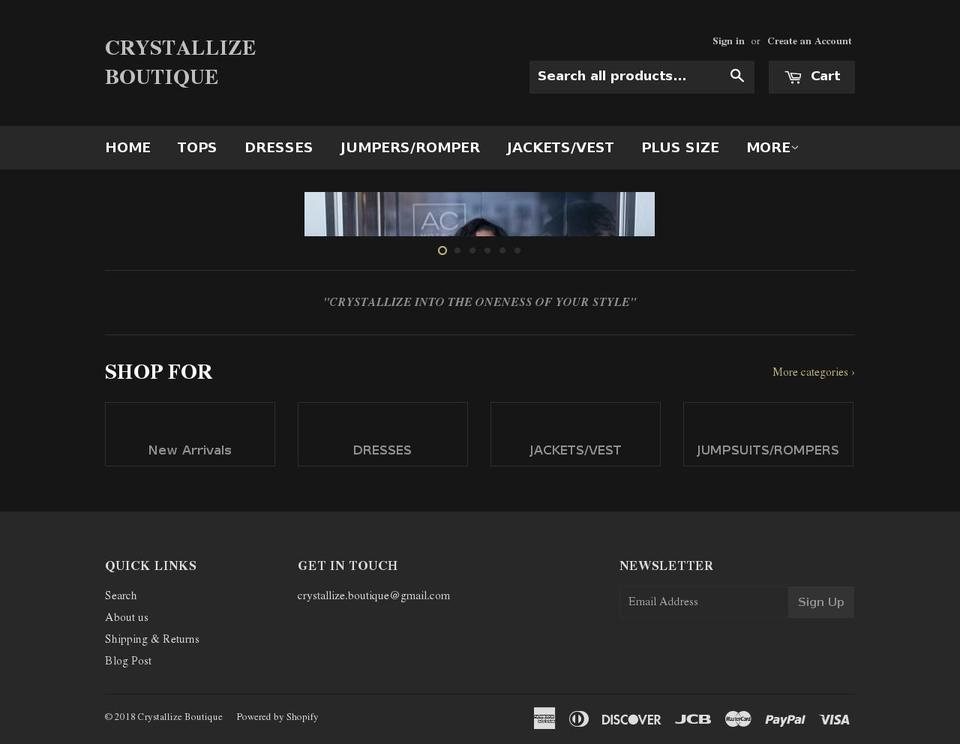Click the American Express payment icon
This screenshot has height=744, width=960.
pos(544,718)
